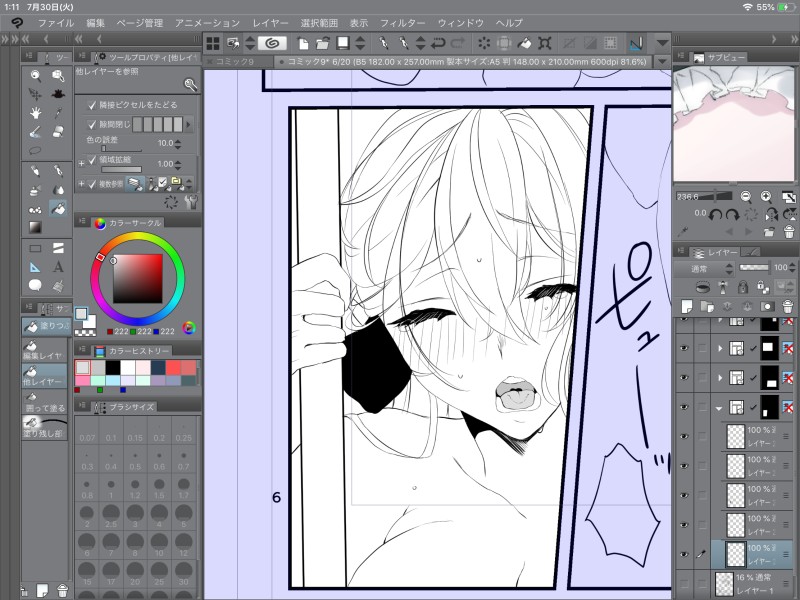Click layer opacity slider in Layer panel

pos(754,267)
